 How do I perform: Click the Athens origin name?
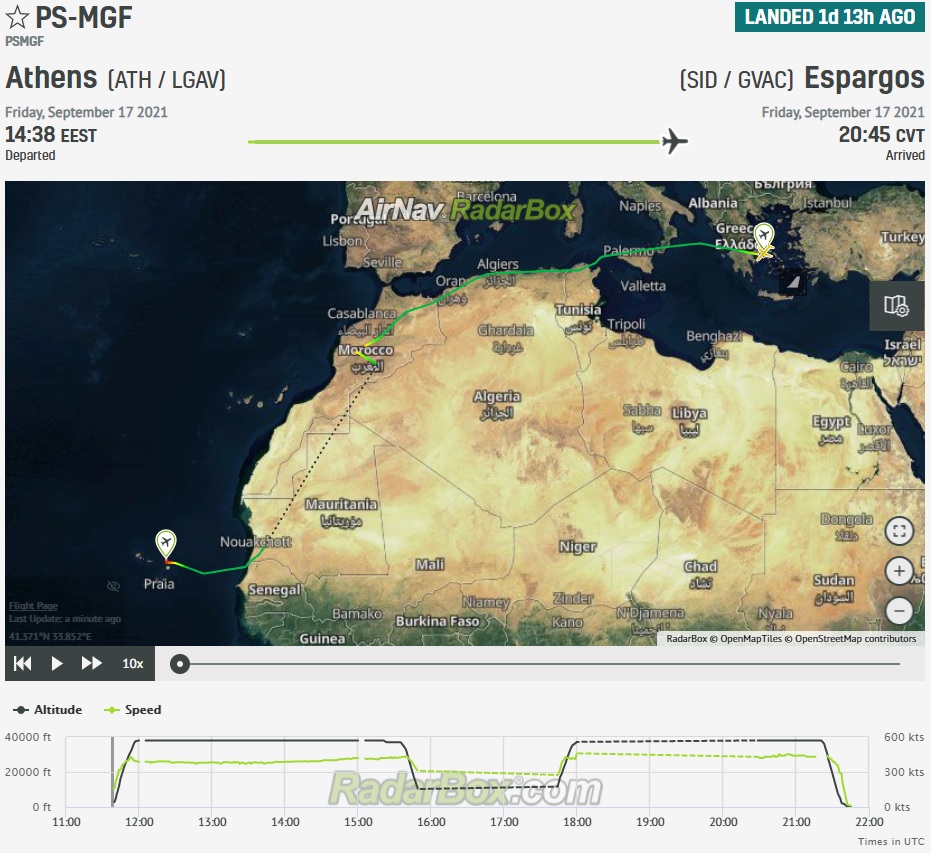point(52,78)
